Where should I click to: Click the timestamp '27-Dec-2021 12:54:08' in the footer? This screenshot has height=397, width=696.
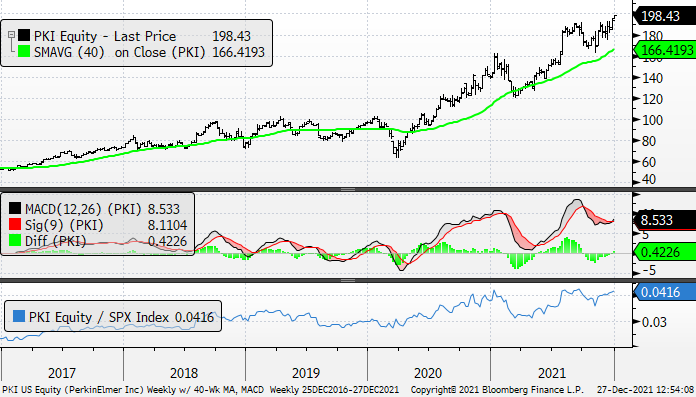(646, 390)
